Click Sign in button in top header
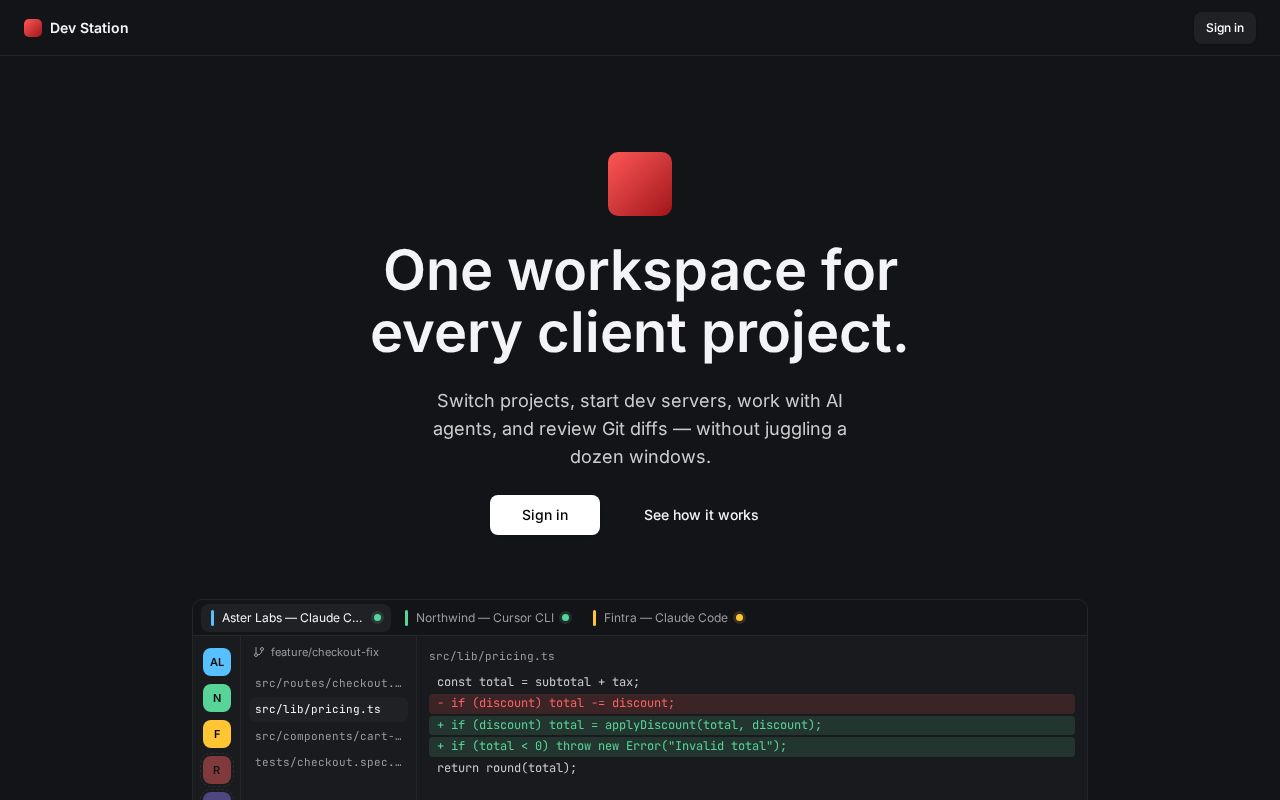 click(1225, 28)
